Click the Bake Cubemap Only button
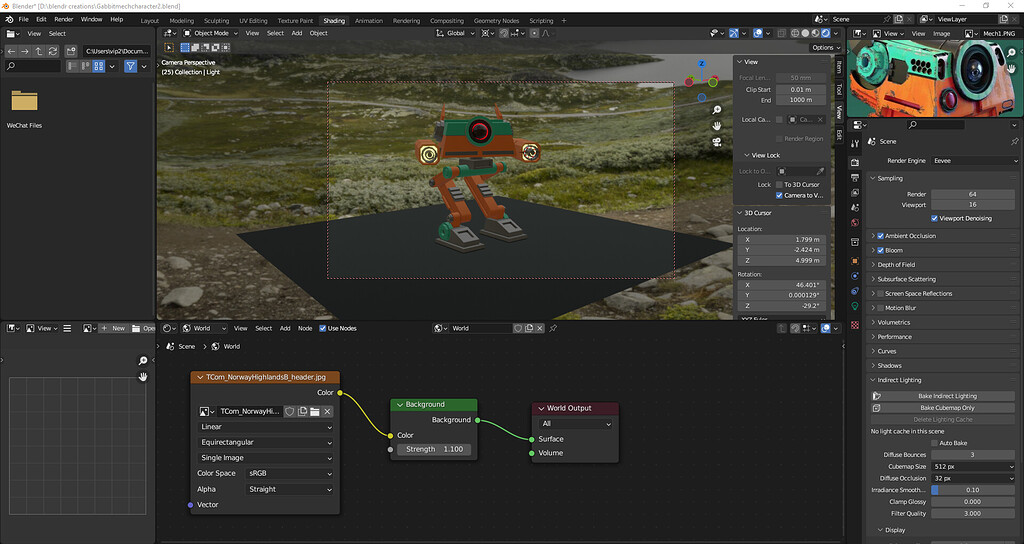The width and height of the screenshot is (1024, 544). pyautogui.click(x=946, y=408)
